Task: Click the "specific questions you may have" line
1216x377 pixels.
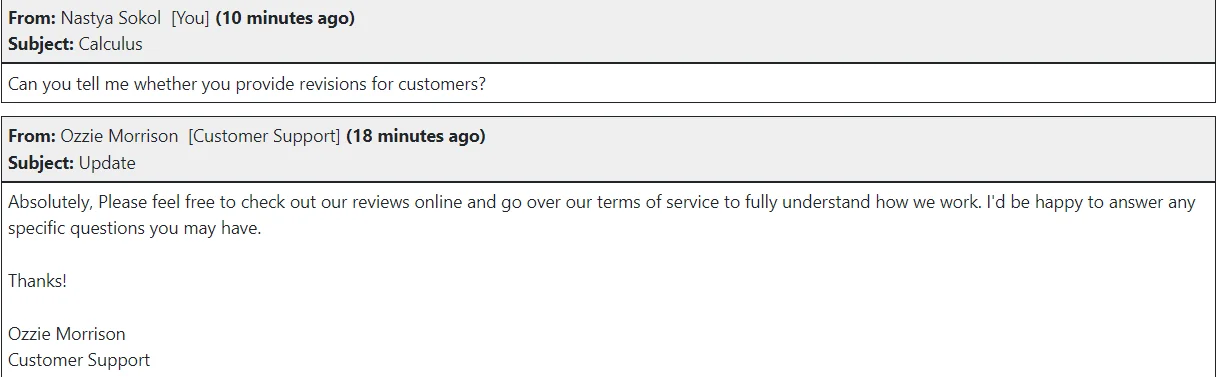Action: (134, 228)
